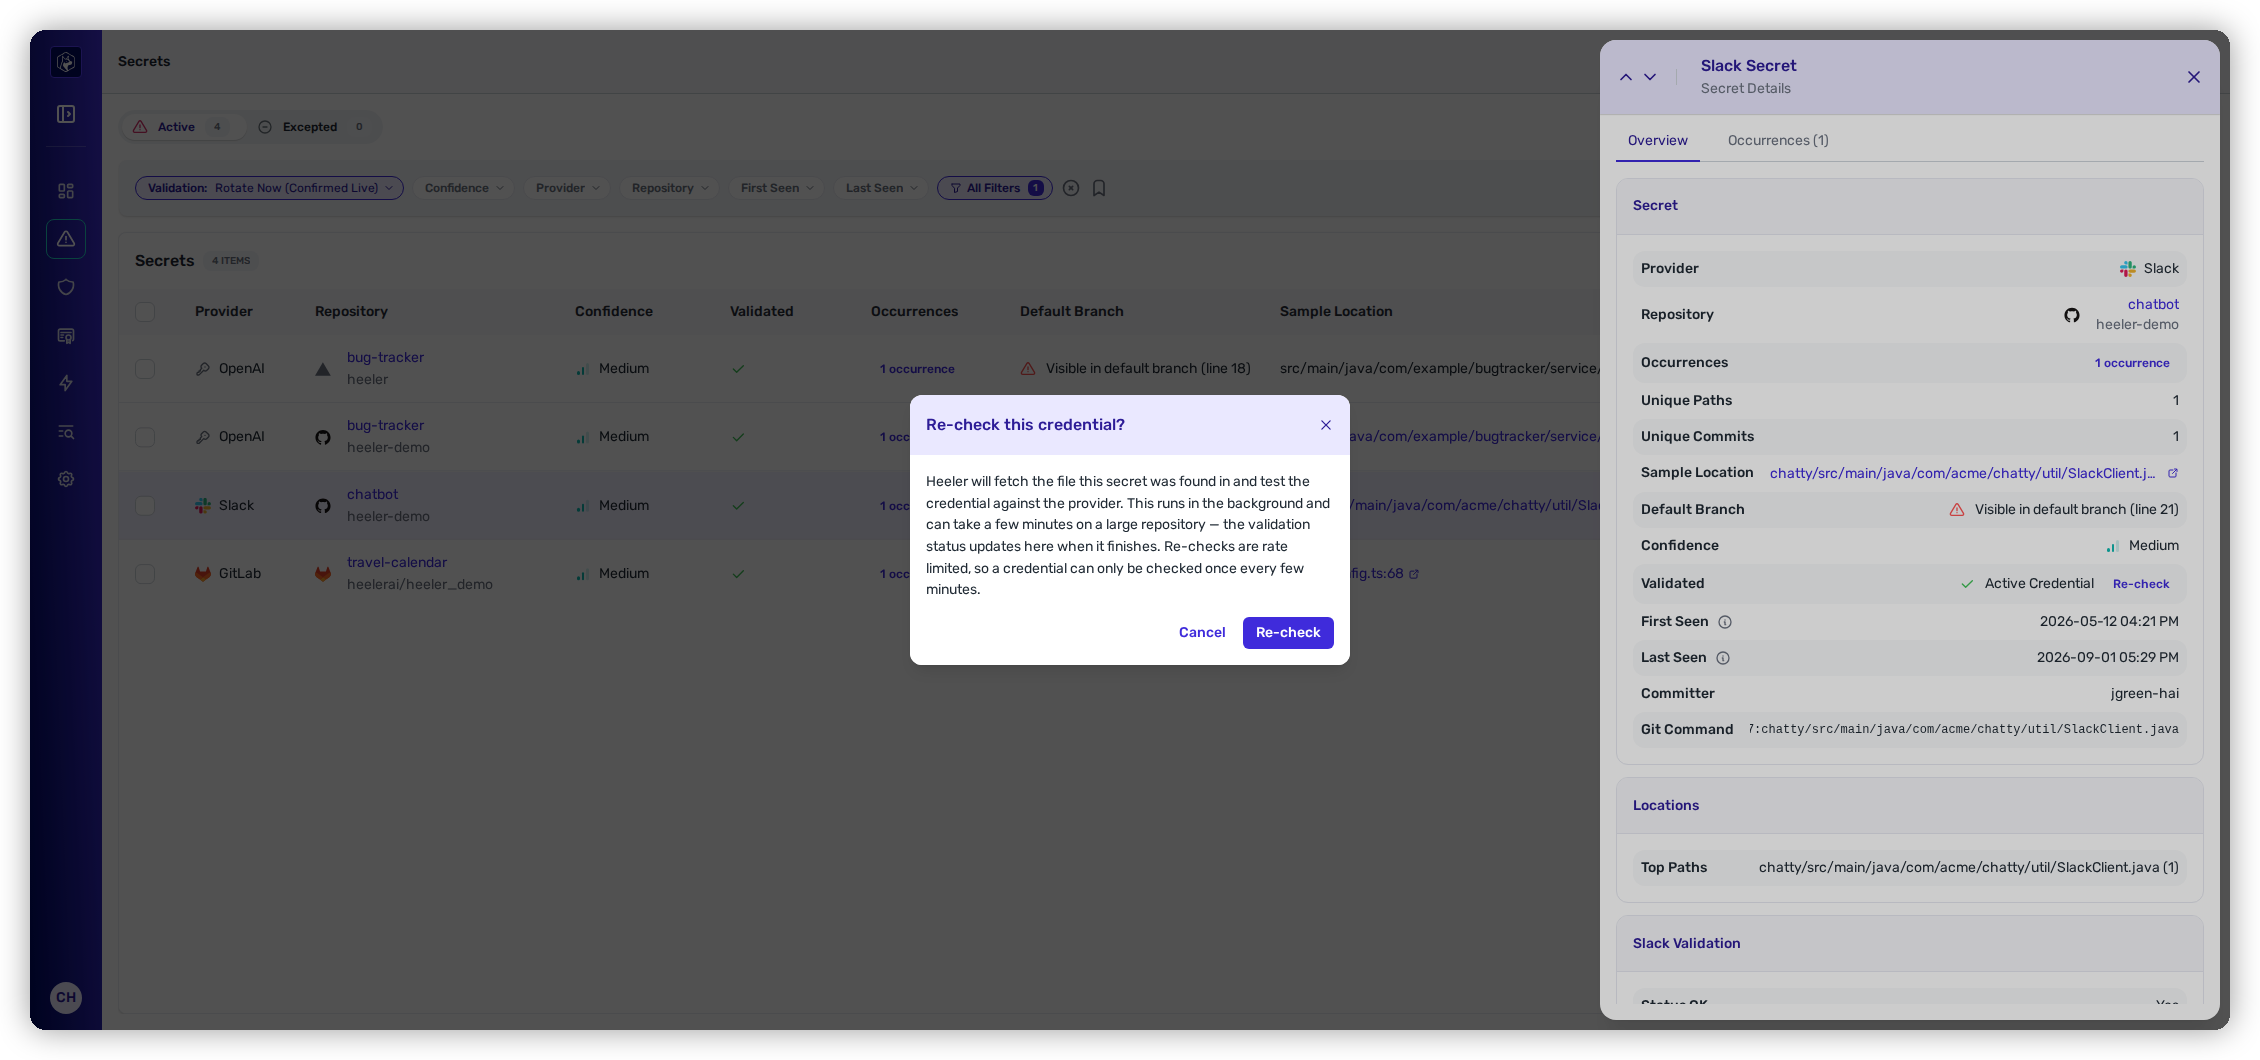Open chatbot link in table row
The image size is (2260, 1060).
click(372, 495)
